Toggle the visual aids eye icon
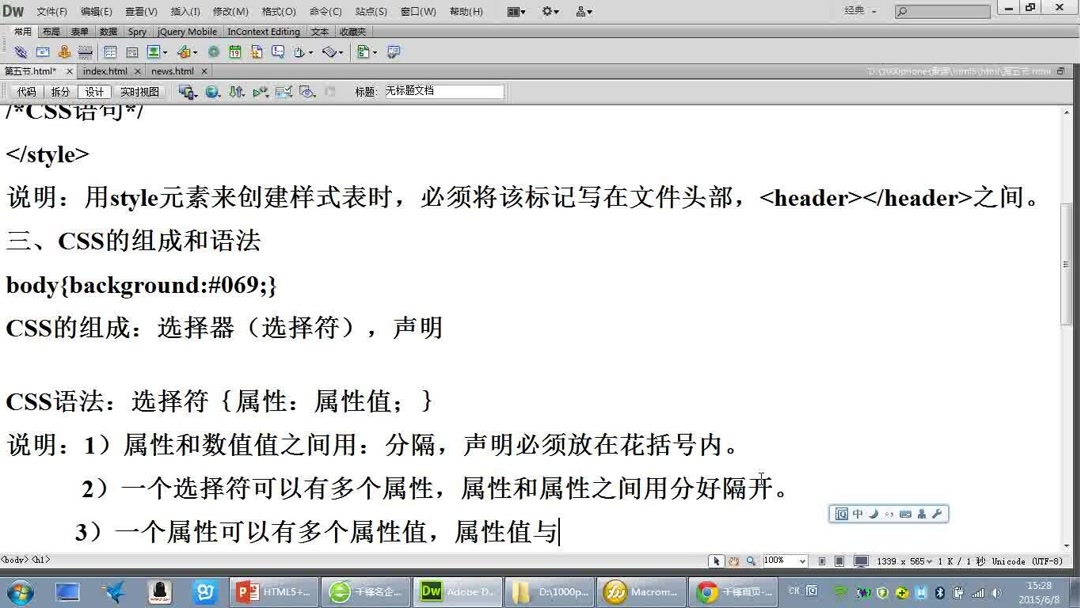This screenshot has width=1080, height=608. pos(306,91)
